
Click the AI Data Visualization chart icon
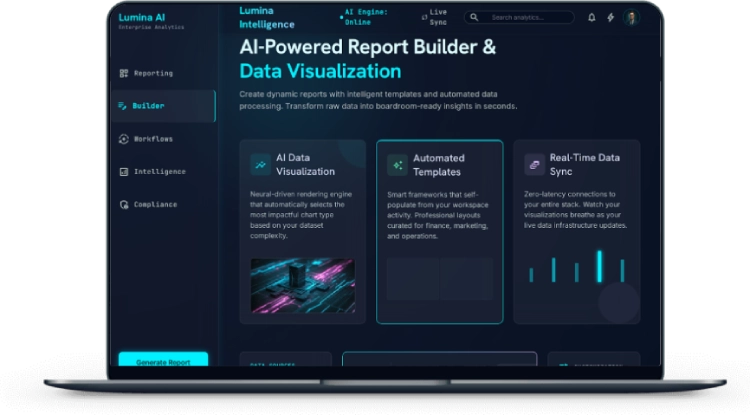(260, 165)
